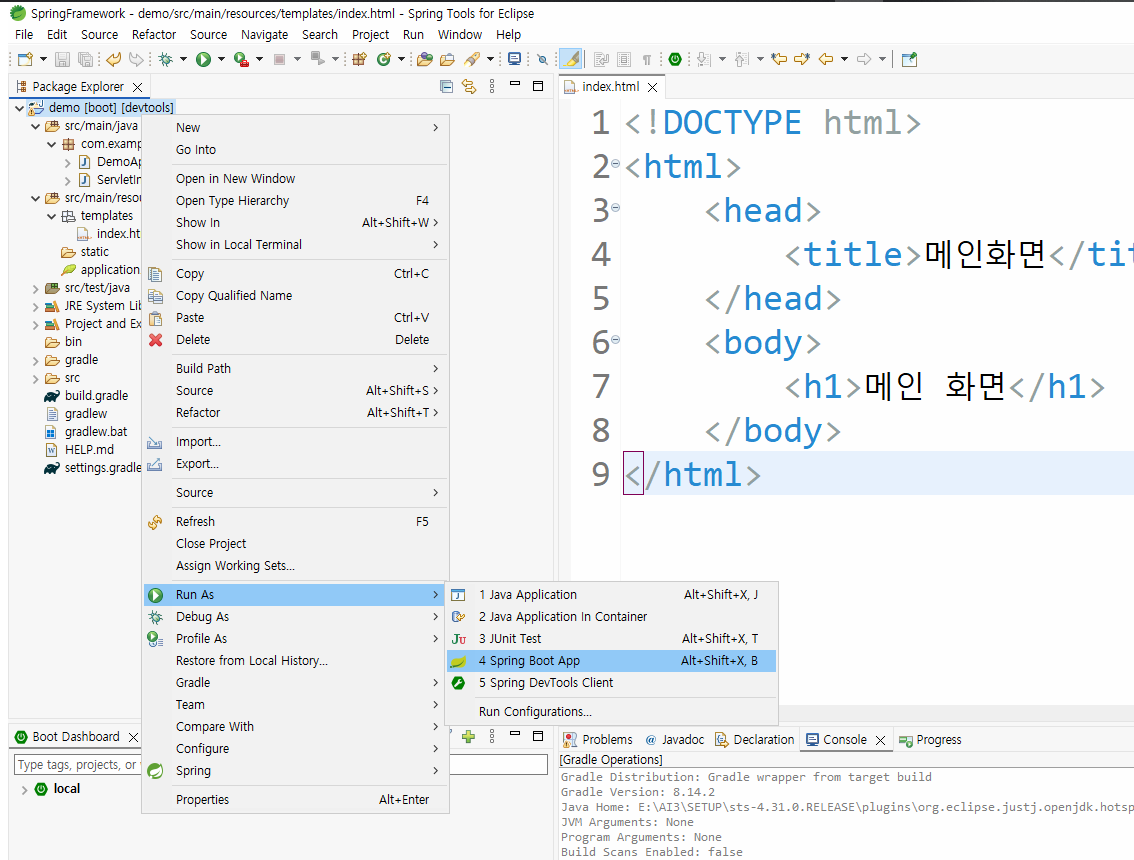Image resolution: width=1134 pixels, height=860 pixels.
Task: Click the green plus icon in Boot Dashboard
Action: point(469,737)
